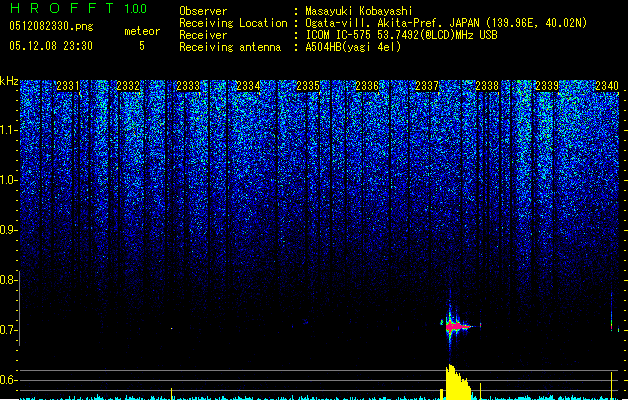Click the 2338 time marker
Screen dimensions: 629x400
[x=487, y=86]
